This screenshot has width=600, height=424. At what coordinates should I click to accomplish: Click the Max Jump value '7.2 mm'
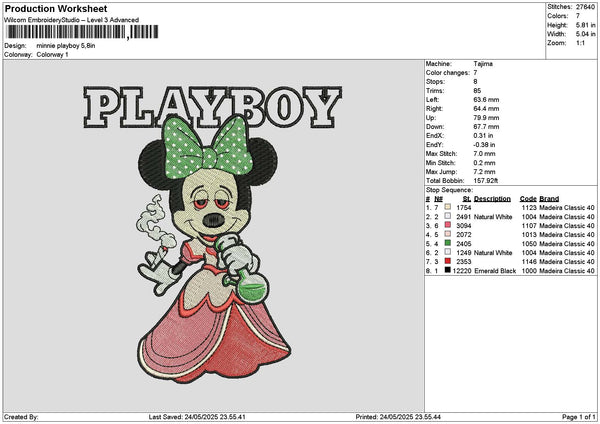pyautogui.click(x=484, y=172)
